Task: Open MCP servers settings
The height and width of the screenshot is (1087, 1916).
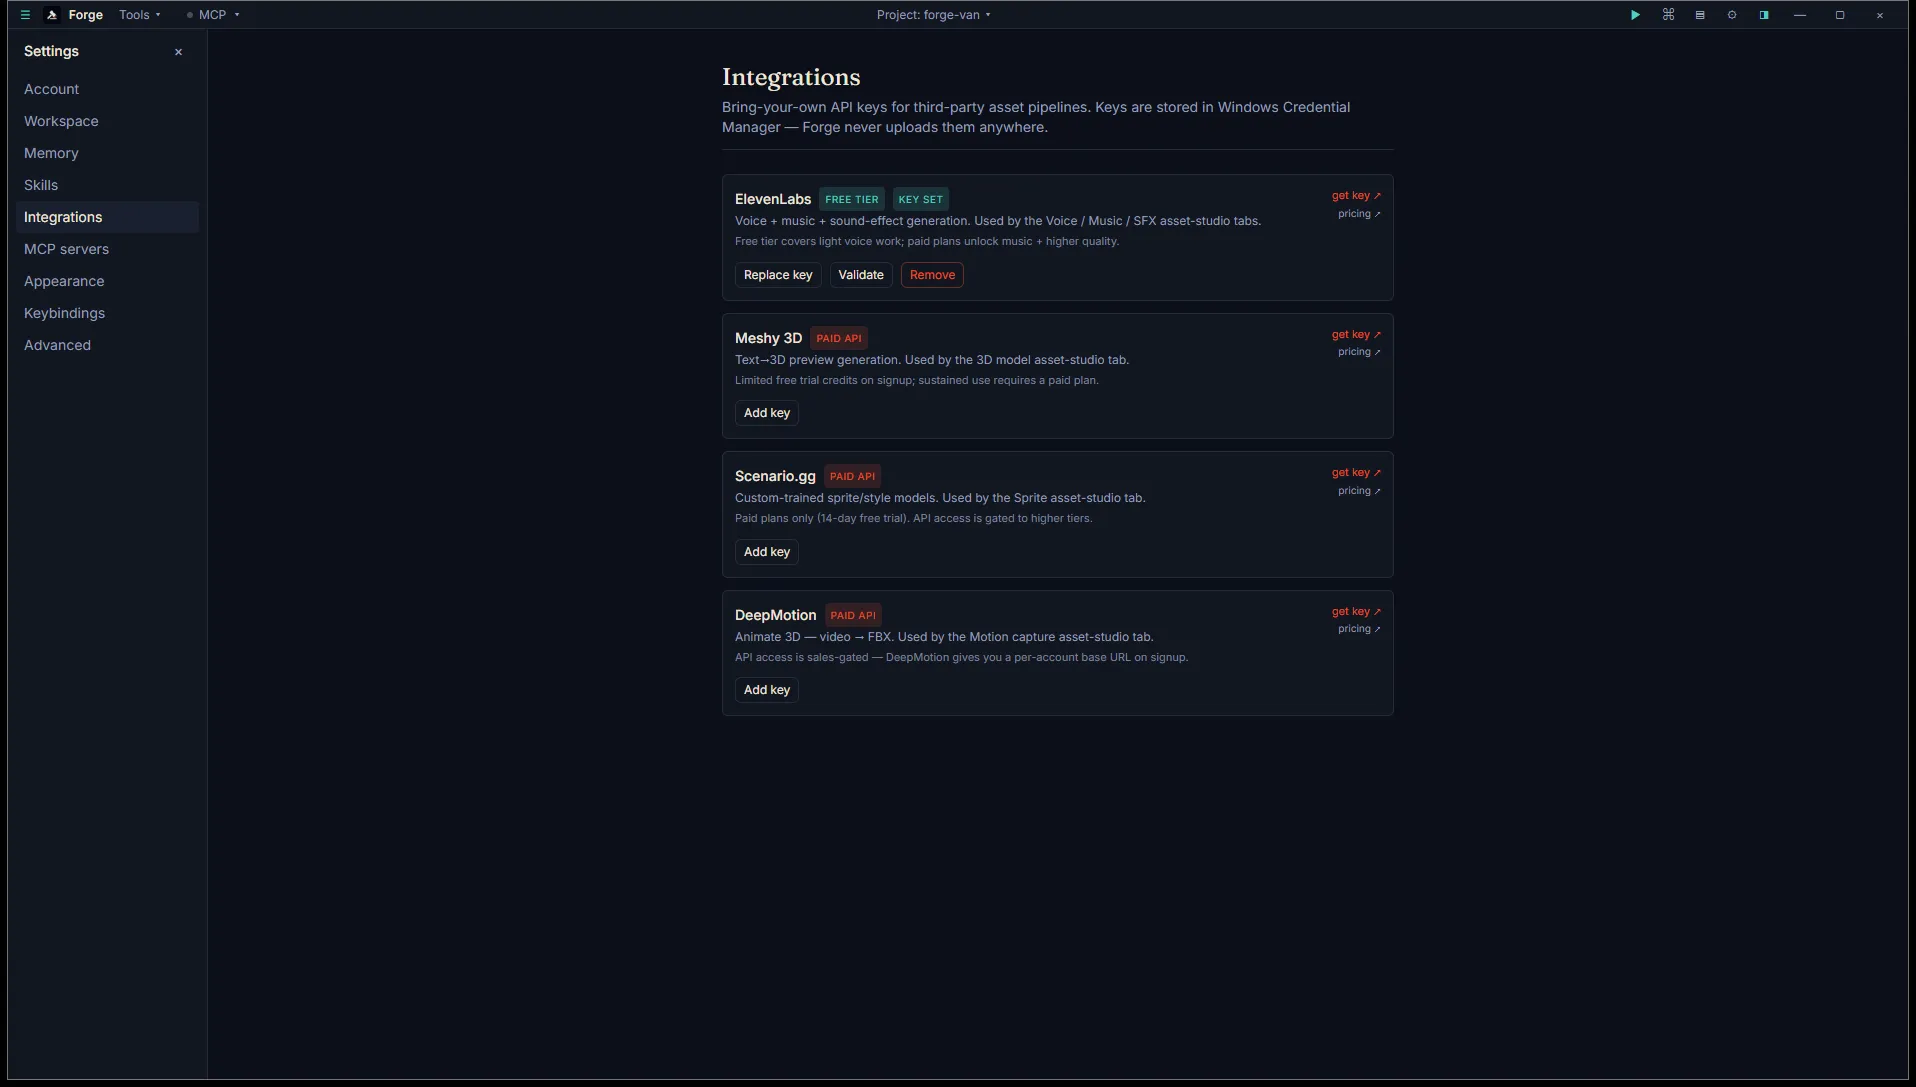Action: click(x=107, y=249)
